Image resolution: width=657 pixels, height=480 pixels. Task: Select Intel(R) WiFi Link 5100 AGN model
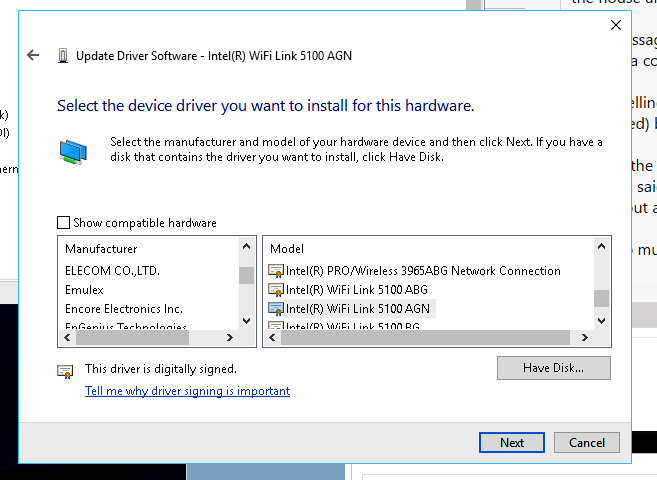click(x=357, y=309)
